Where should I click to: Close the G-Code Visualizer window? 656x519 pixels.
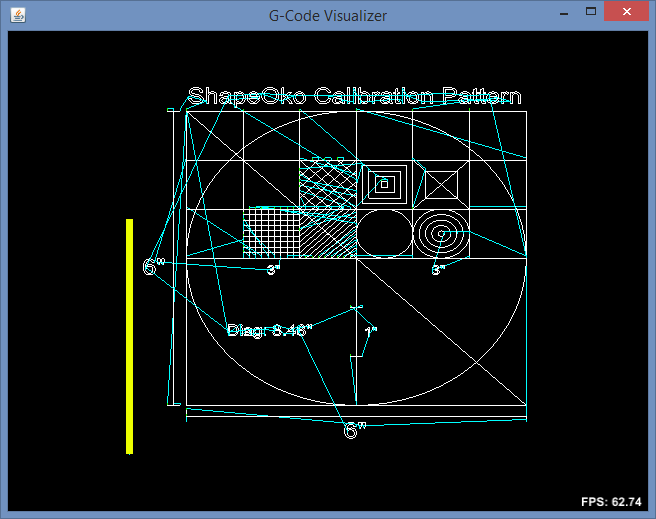coord(626,12)
